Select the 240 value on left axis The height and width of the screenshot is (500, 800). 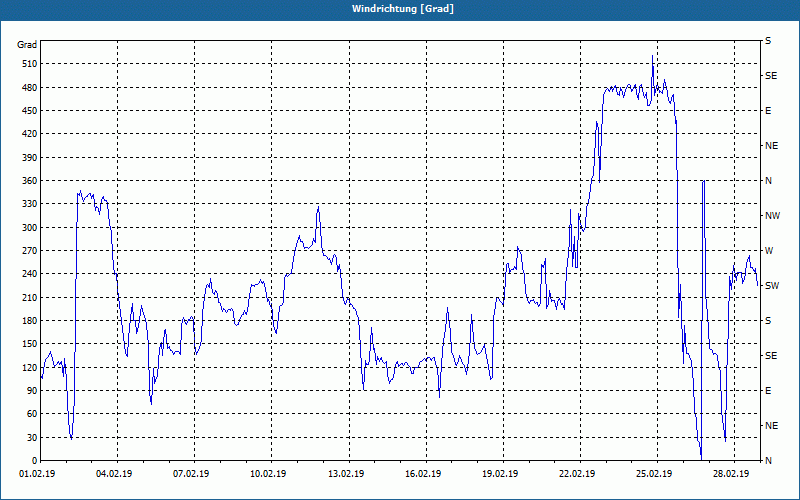click(30, 274)
